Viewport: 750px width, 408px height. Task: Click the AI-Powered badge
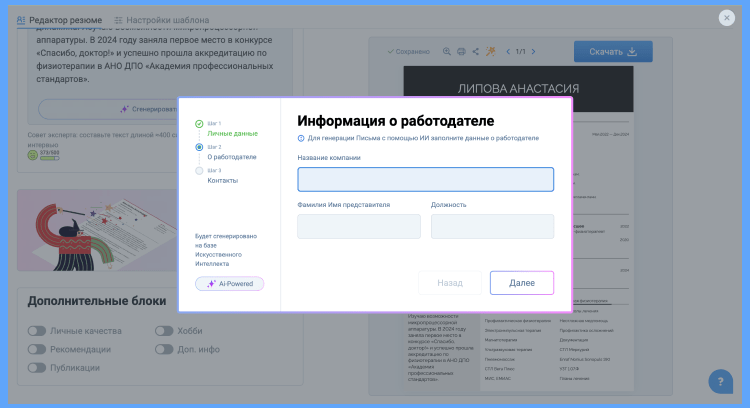click(230, 284)
